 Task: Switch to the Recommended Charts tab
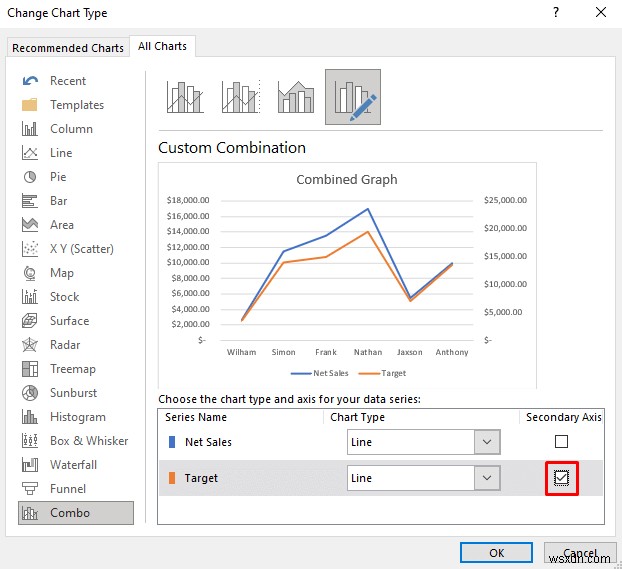point(68,48)
